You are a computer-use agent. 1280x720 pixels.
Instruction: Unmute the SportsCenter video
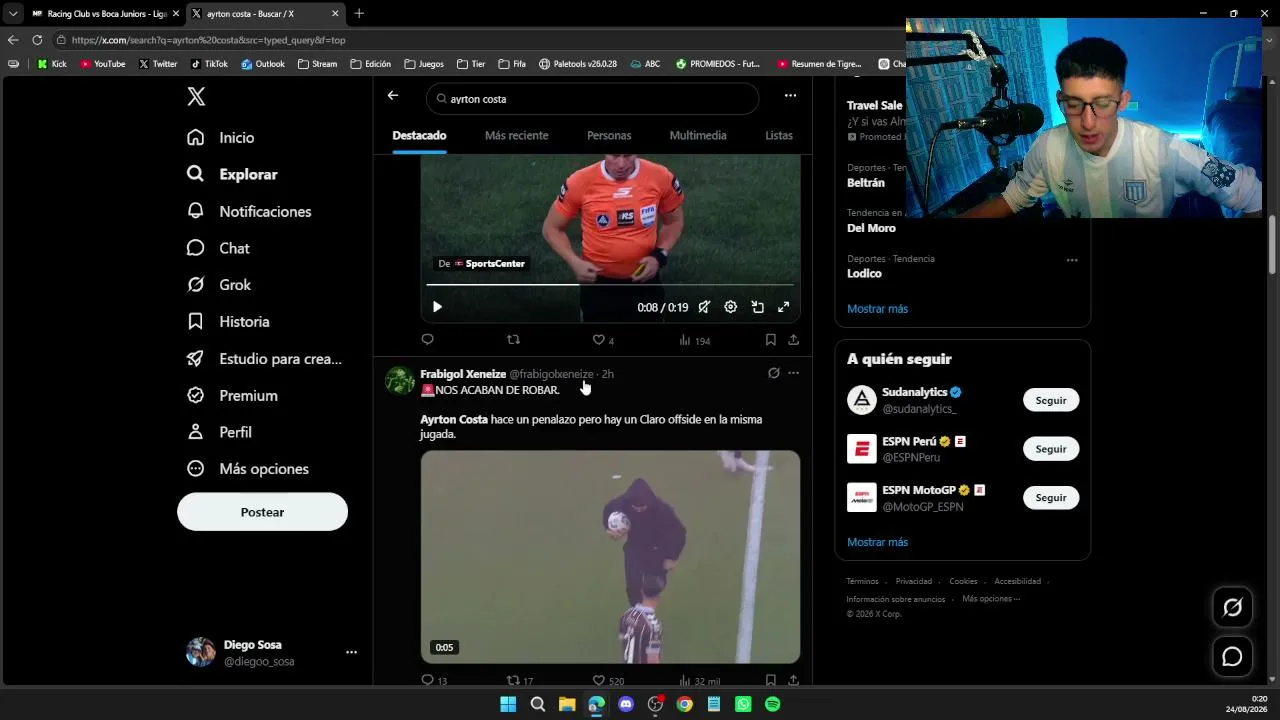coord(704,307)
